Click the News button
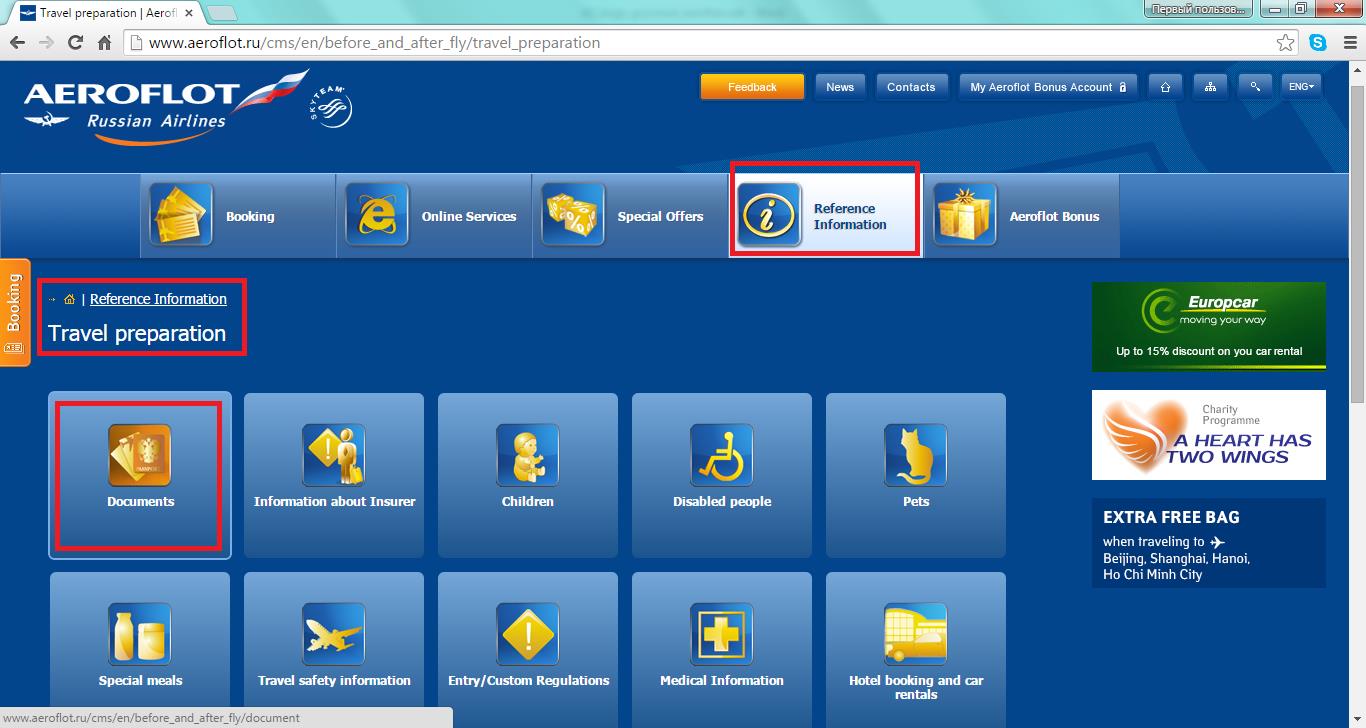Screen dimensions: 1366x728 pyautogui.click(x=840, y=87)
